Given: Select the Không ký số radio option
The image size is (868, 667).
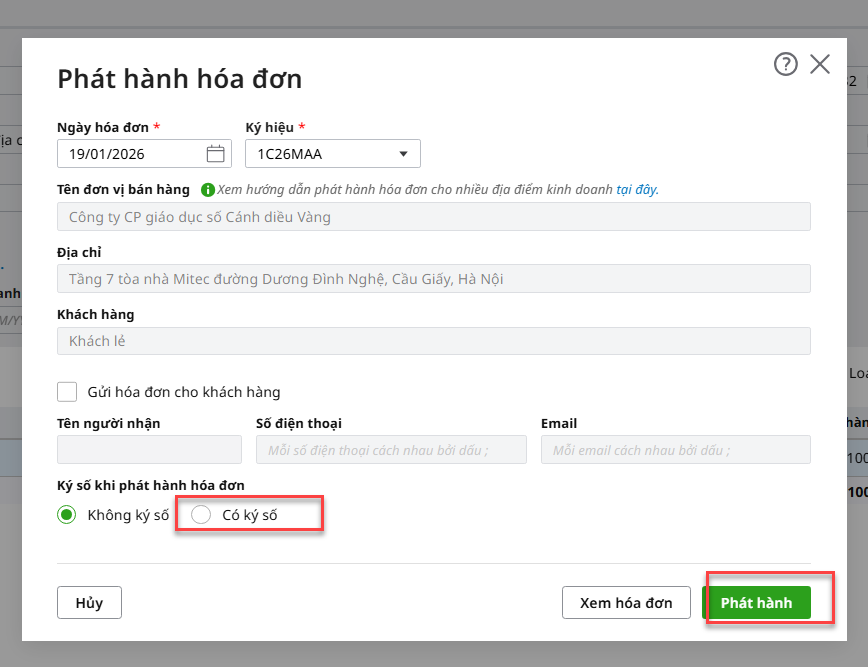Looking at the screenshot, I should (x=67, y=515).
